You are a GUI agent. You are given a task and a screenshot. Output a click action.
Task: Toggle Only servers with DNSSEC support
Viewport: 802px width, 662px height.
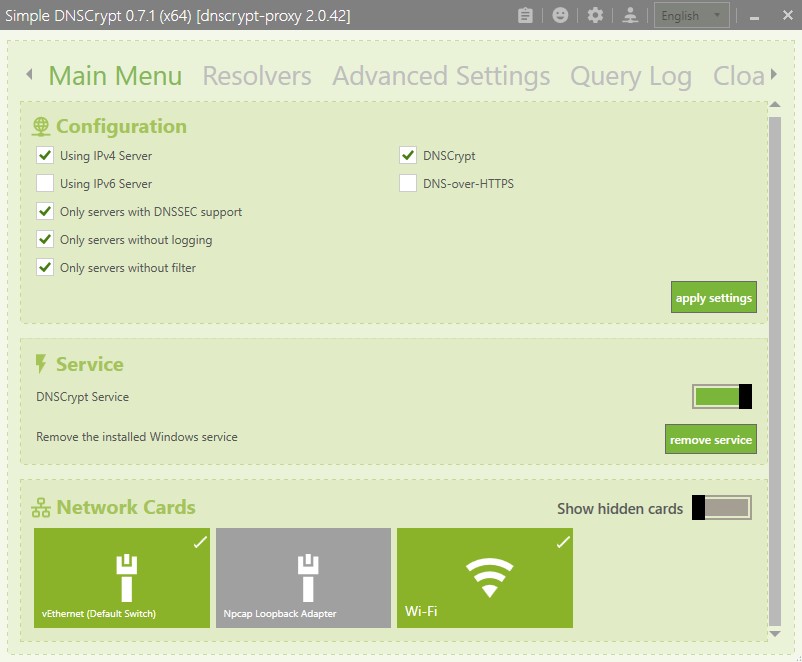tap(45, 211)
